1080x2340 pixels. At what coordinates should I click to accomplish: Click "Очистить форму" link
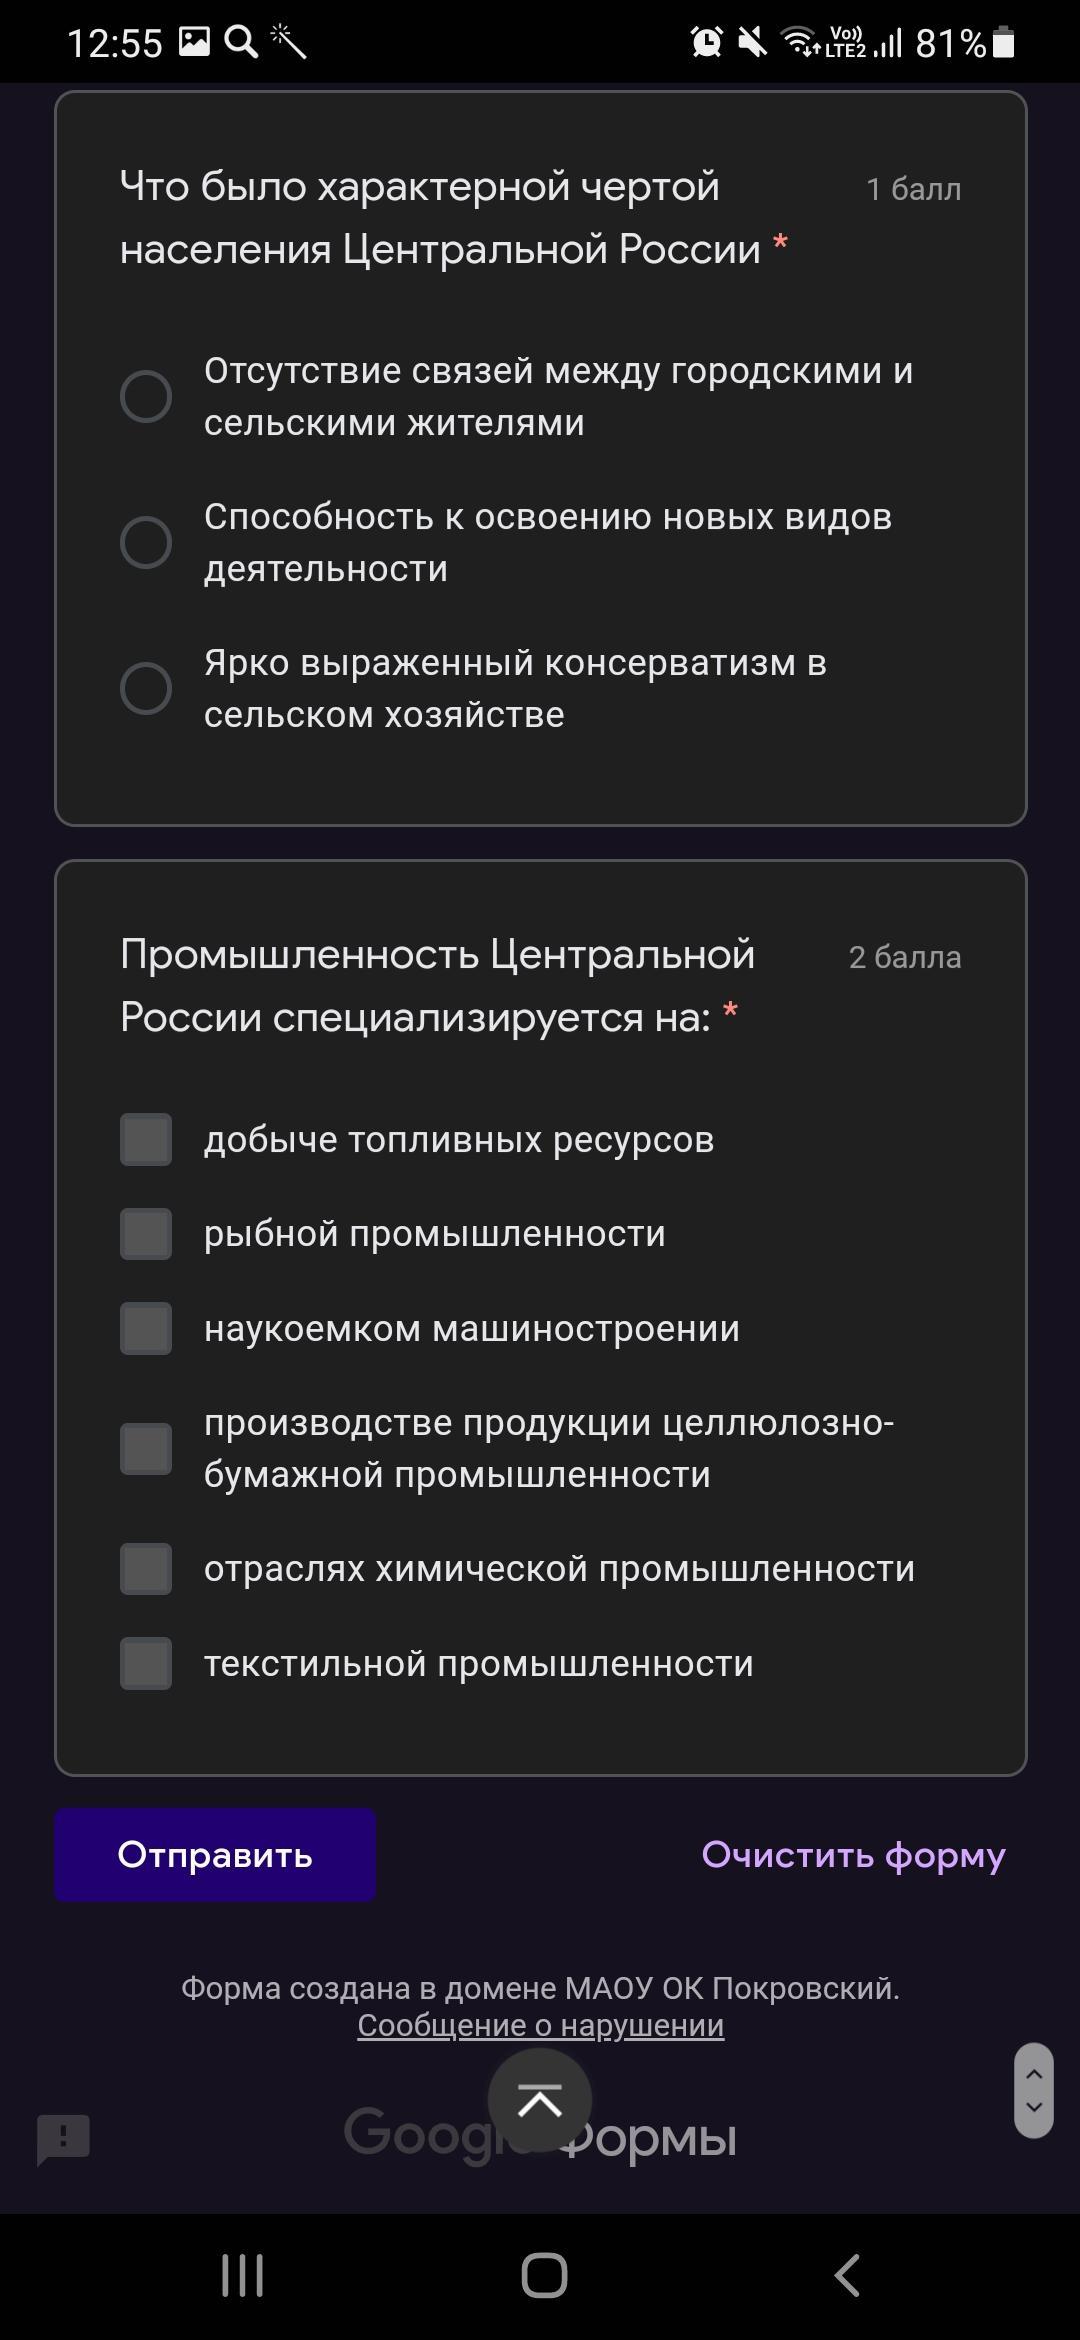[853, 1855]
